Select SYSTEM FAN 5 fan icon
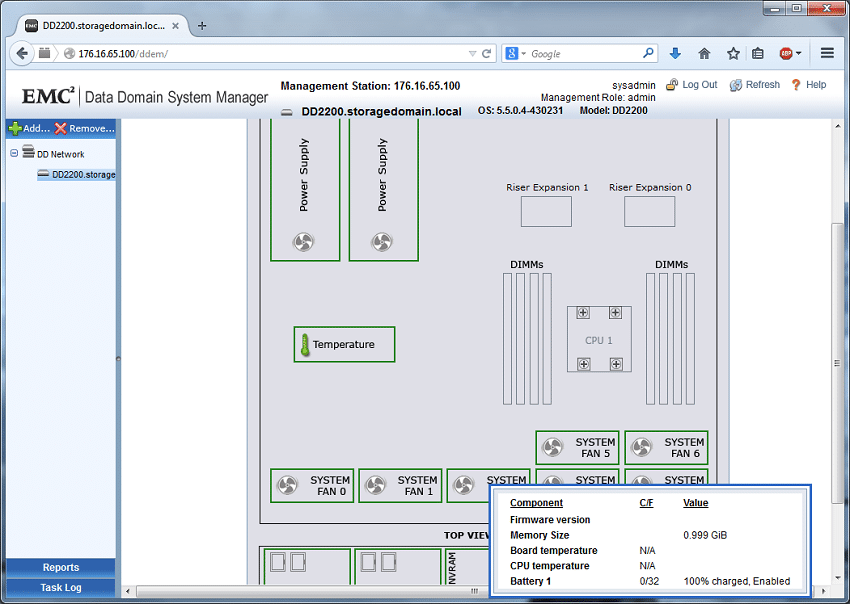This screenshot has width=850, height=604. [x=552, y=447]
